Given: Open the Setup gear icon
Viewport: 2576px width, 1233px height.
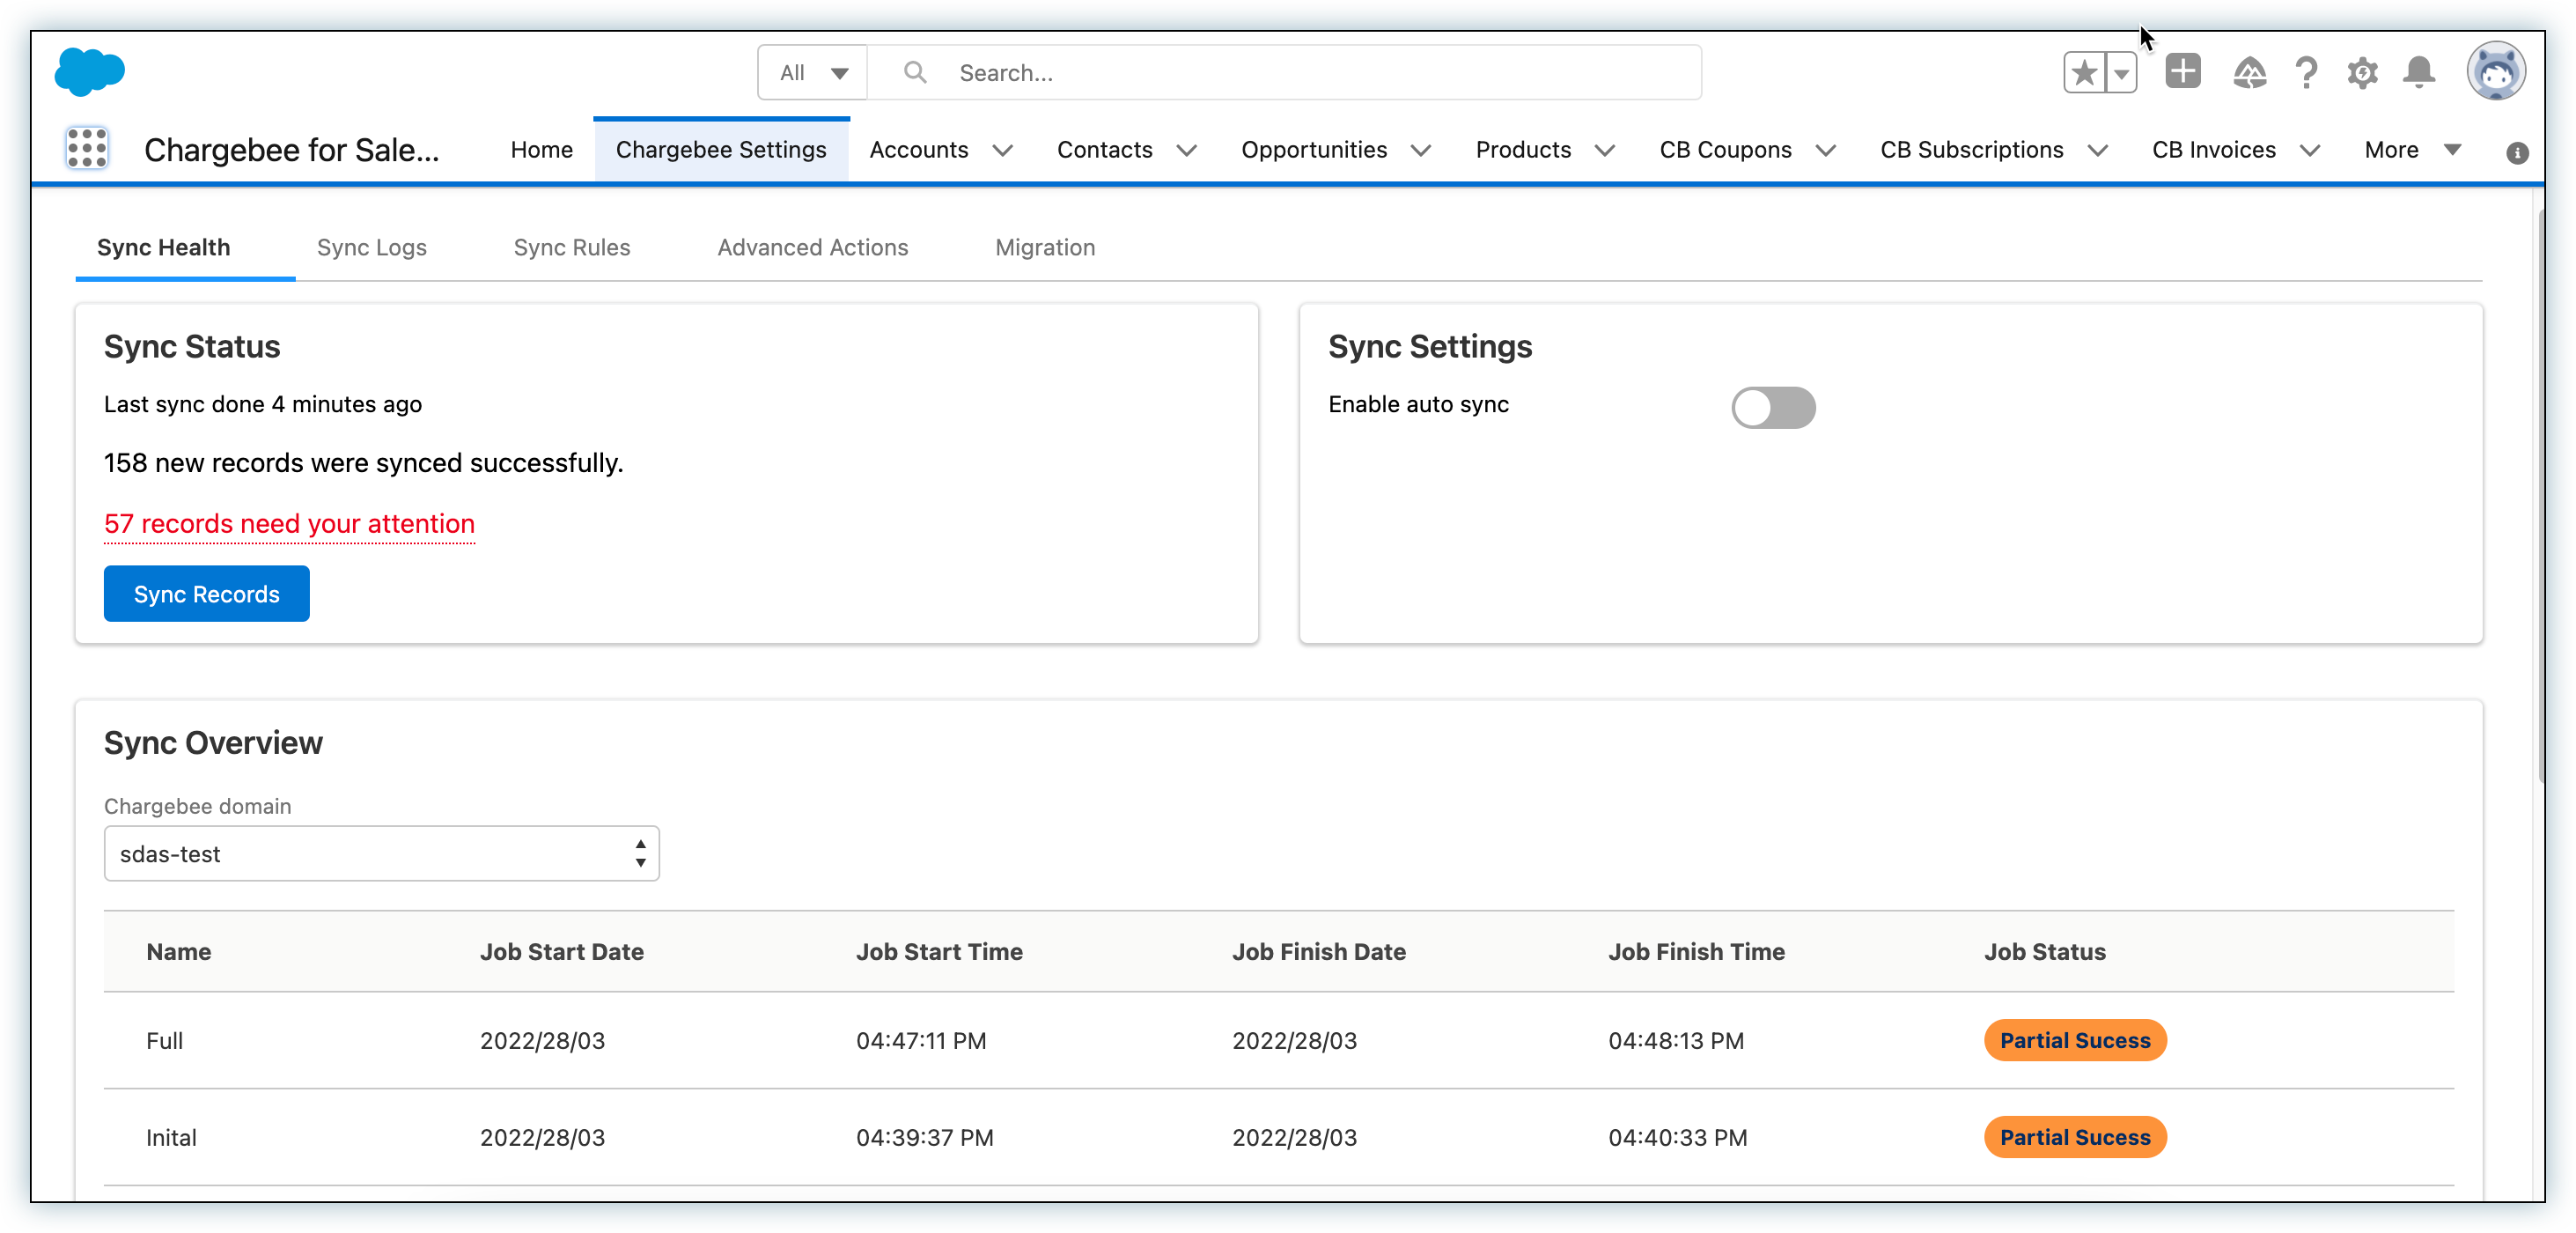Looking at the screenshot, I should coord(2362,73).
